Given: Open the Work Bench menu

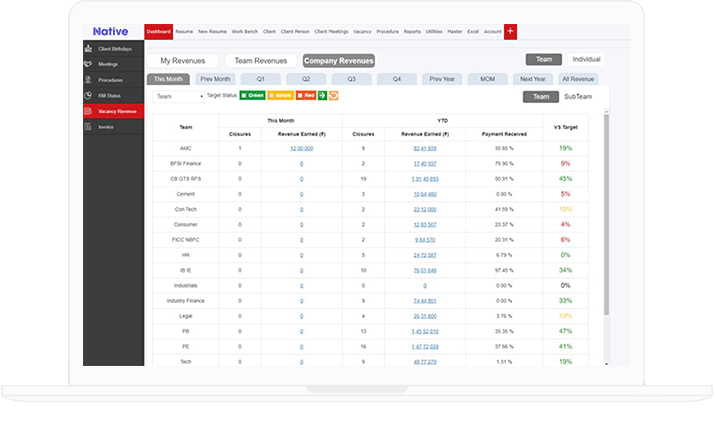Looking at the screenshot, I should coord(245,31).
